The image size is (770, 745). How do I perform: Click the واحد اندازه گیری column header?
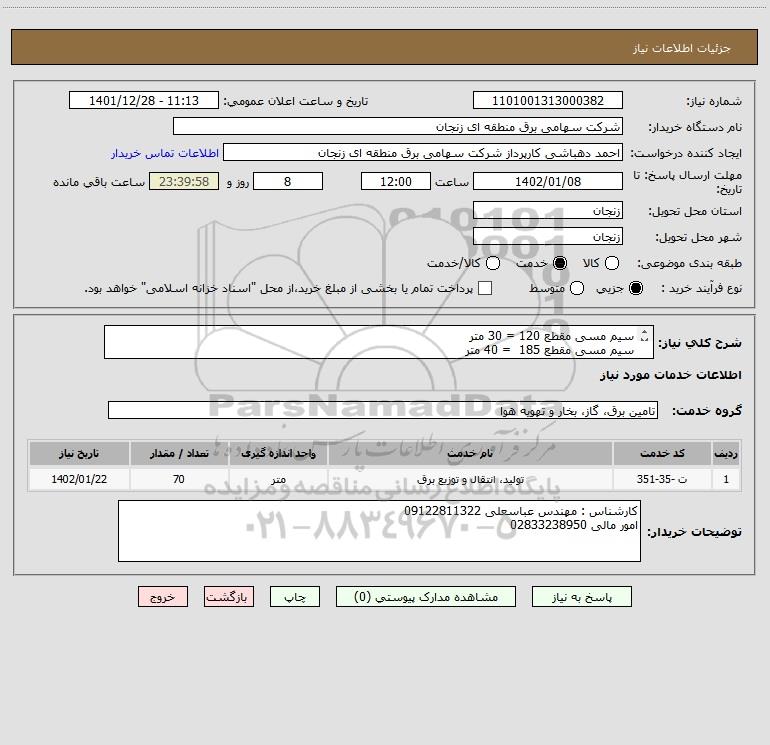click(278, 453)
